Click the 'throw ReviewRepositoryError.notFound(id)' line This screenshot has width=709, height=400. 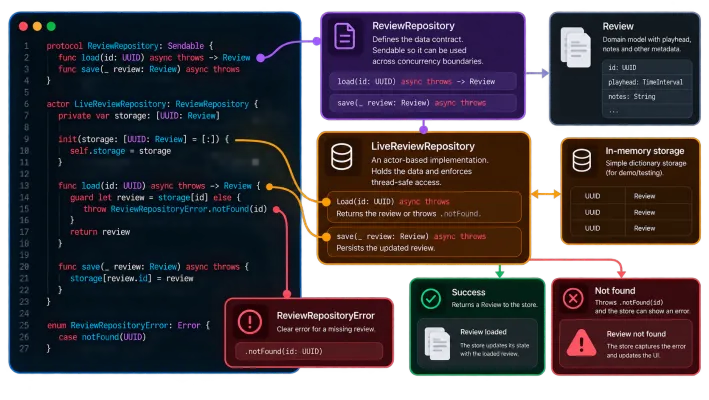coord(175,209)
